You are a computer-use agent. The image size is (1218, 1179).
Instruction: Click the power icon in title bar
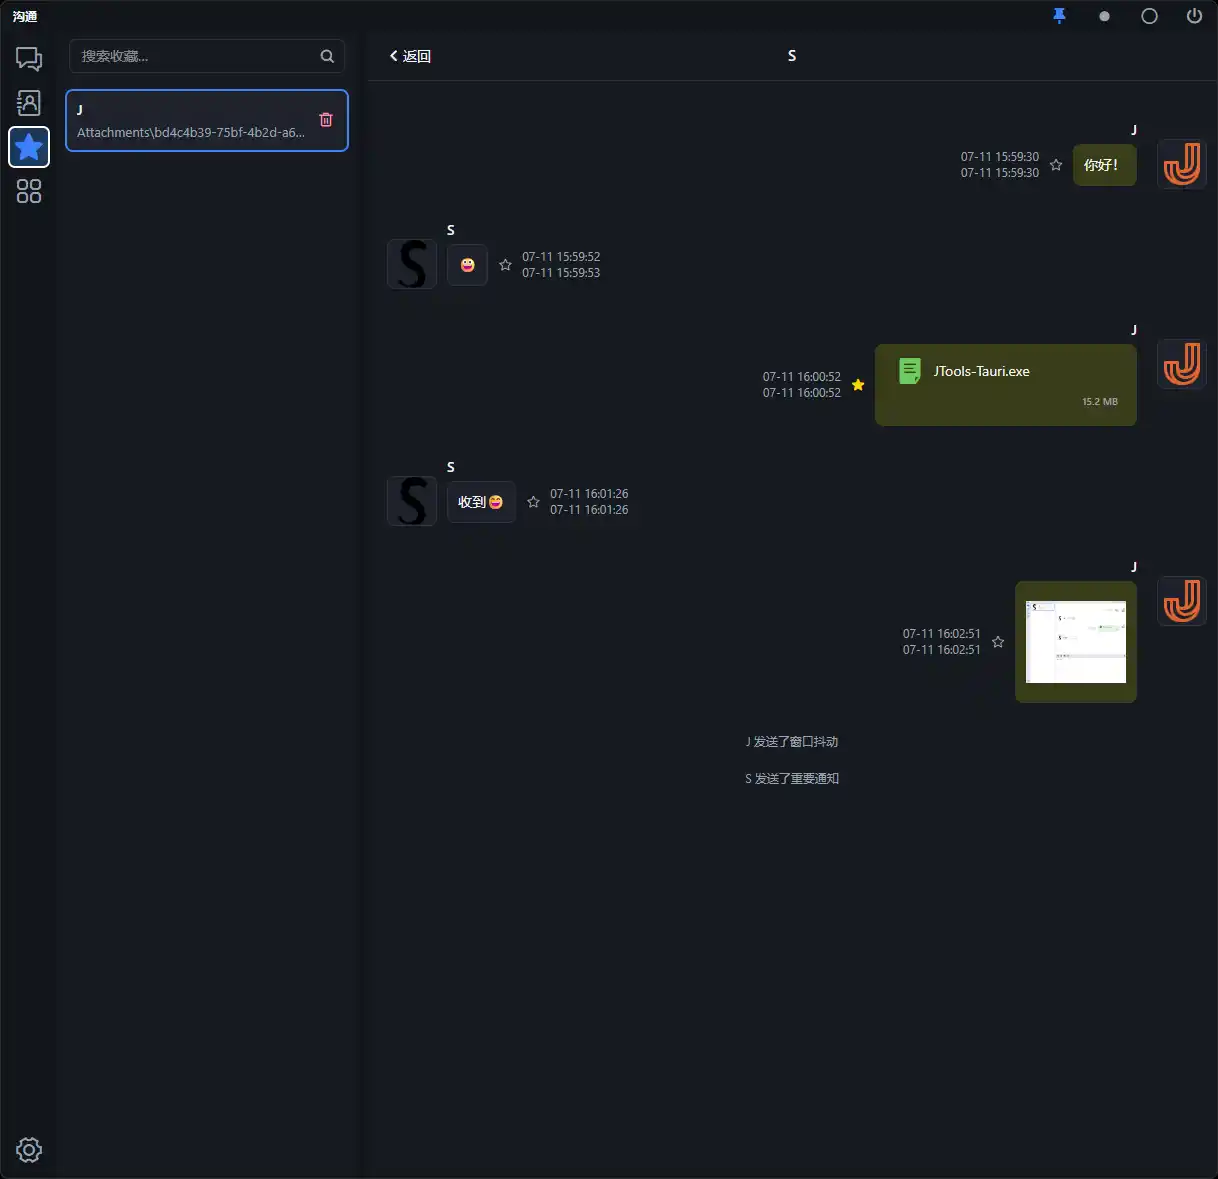[x=1194, y=16]
